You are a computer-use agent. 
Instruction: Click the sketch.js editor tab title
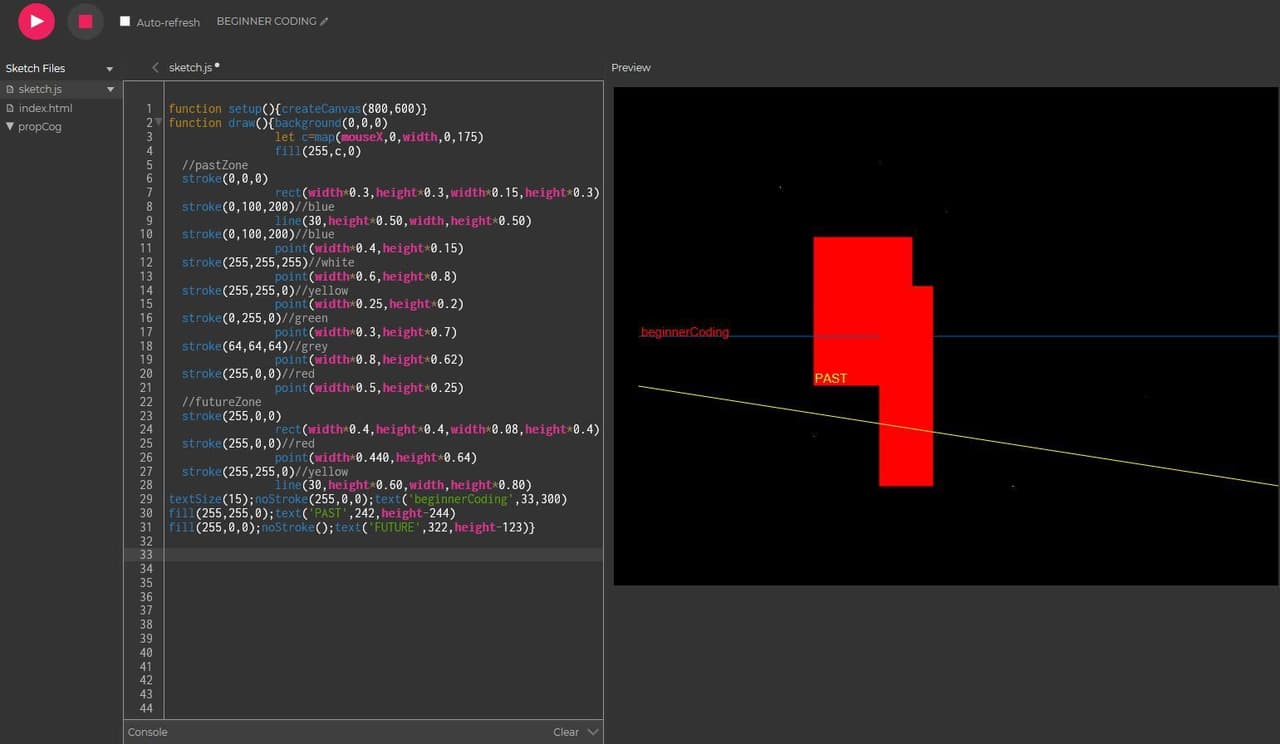pos(190,68)
